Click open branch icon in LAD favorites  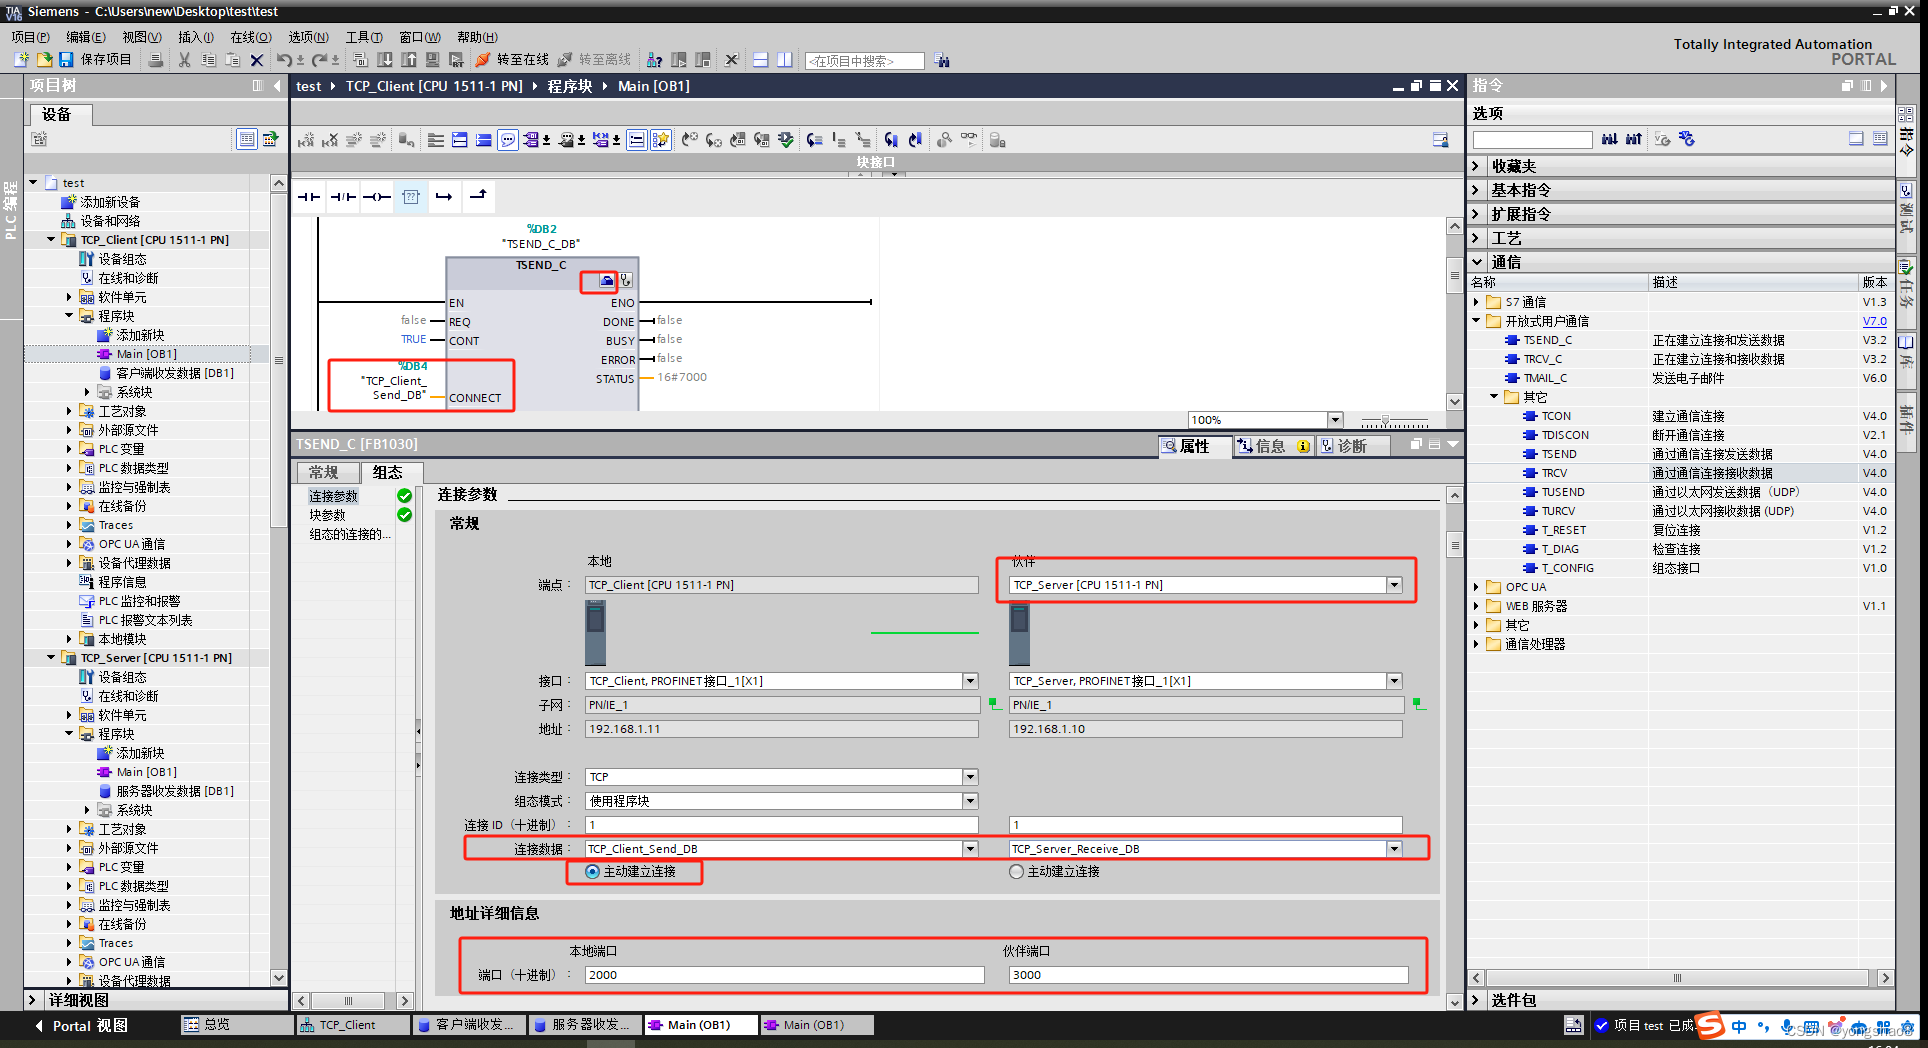click(444, 197)
